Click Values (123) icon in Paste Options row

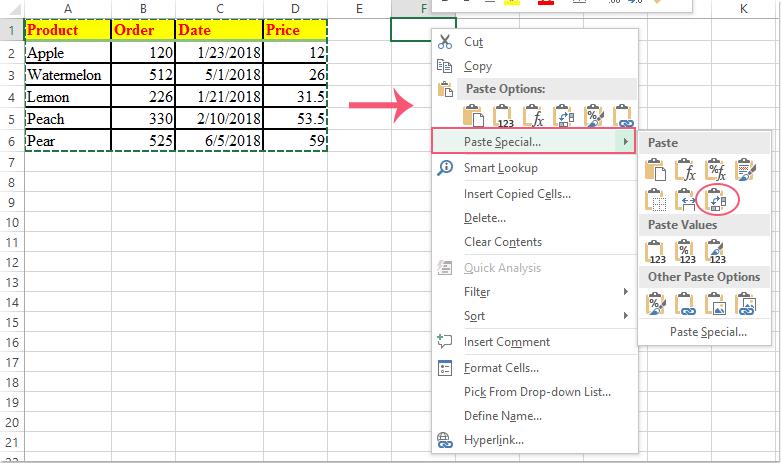tap(503, 116)
